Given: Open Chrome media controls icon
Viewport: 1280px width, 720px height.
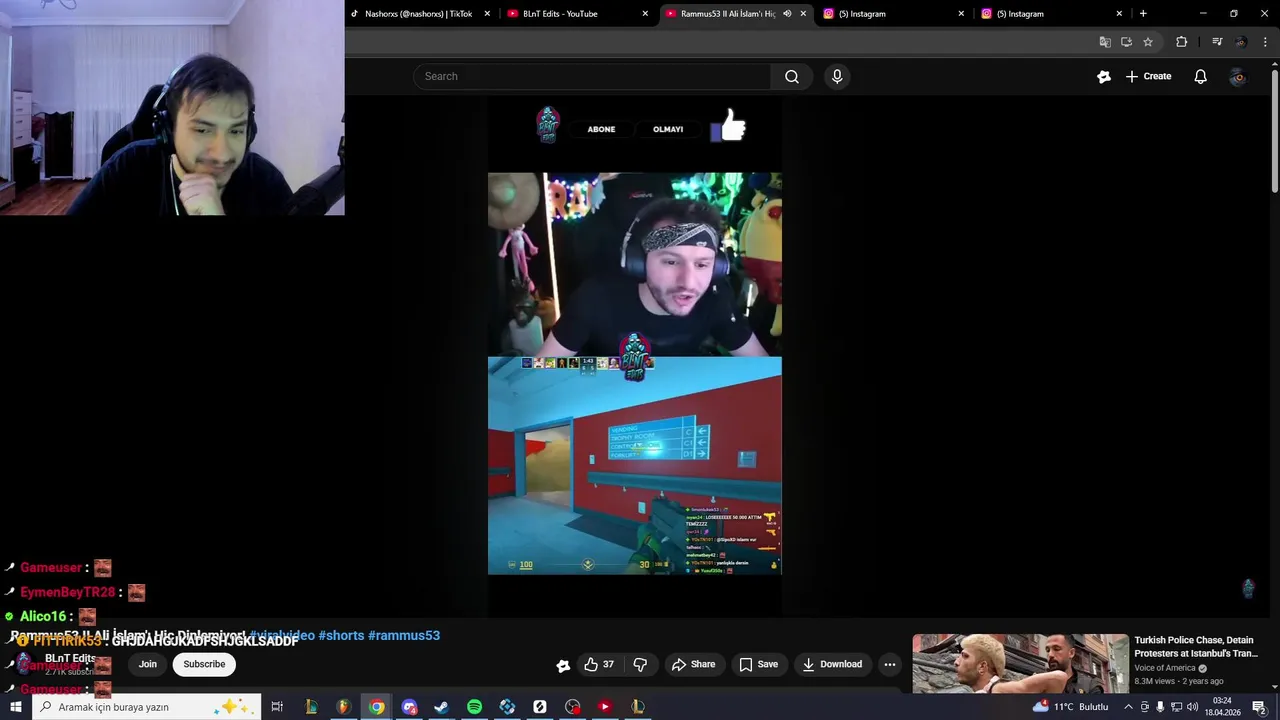Looking at the screenshot, I should pyautogui.click(x=1217, y=42).
